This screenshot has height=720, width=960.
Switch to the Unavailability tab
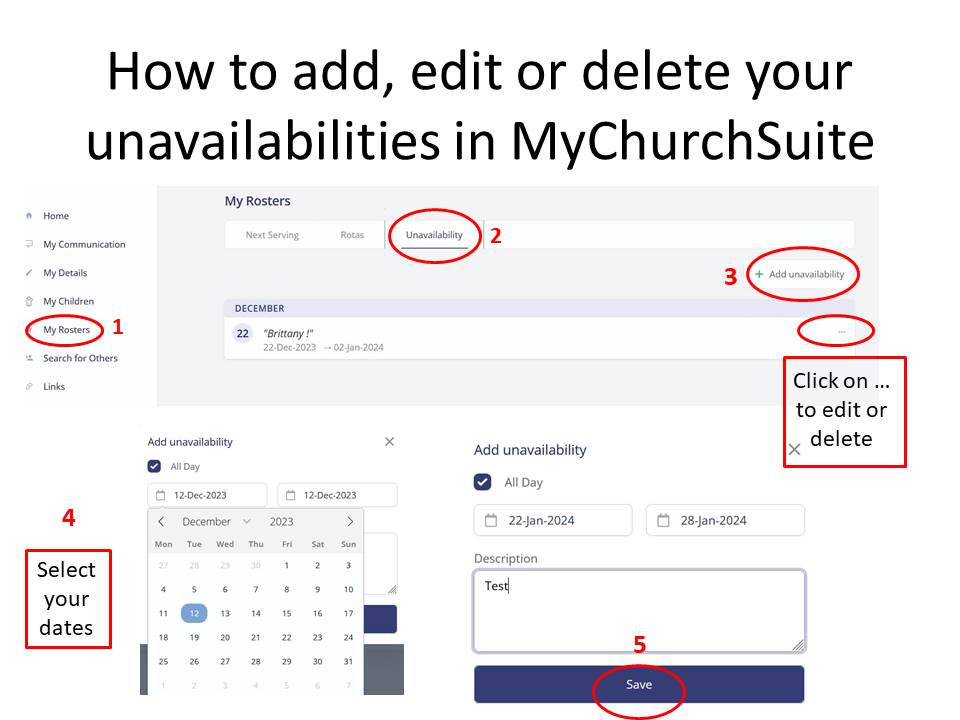434,234
